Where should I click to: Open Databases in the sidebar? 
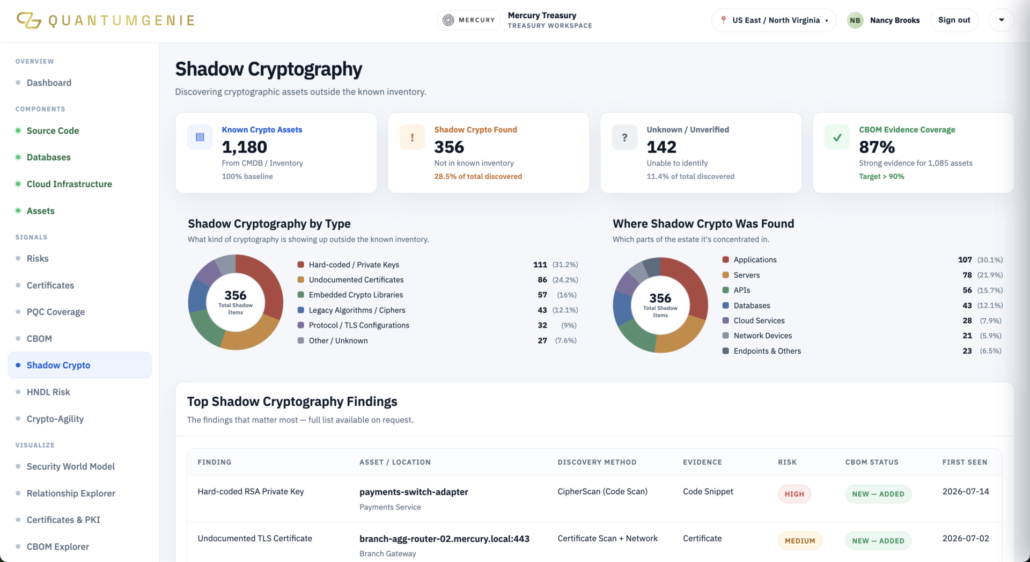(x=49, y=158)
